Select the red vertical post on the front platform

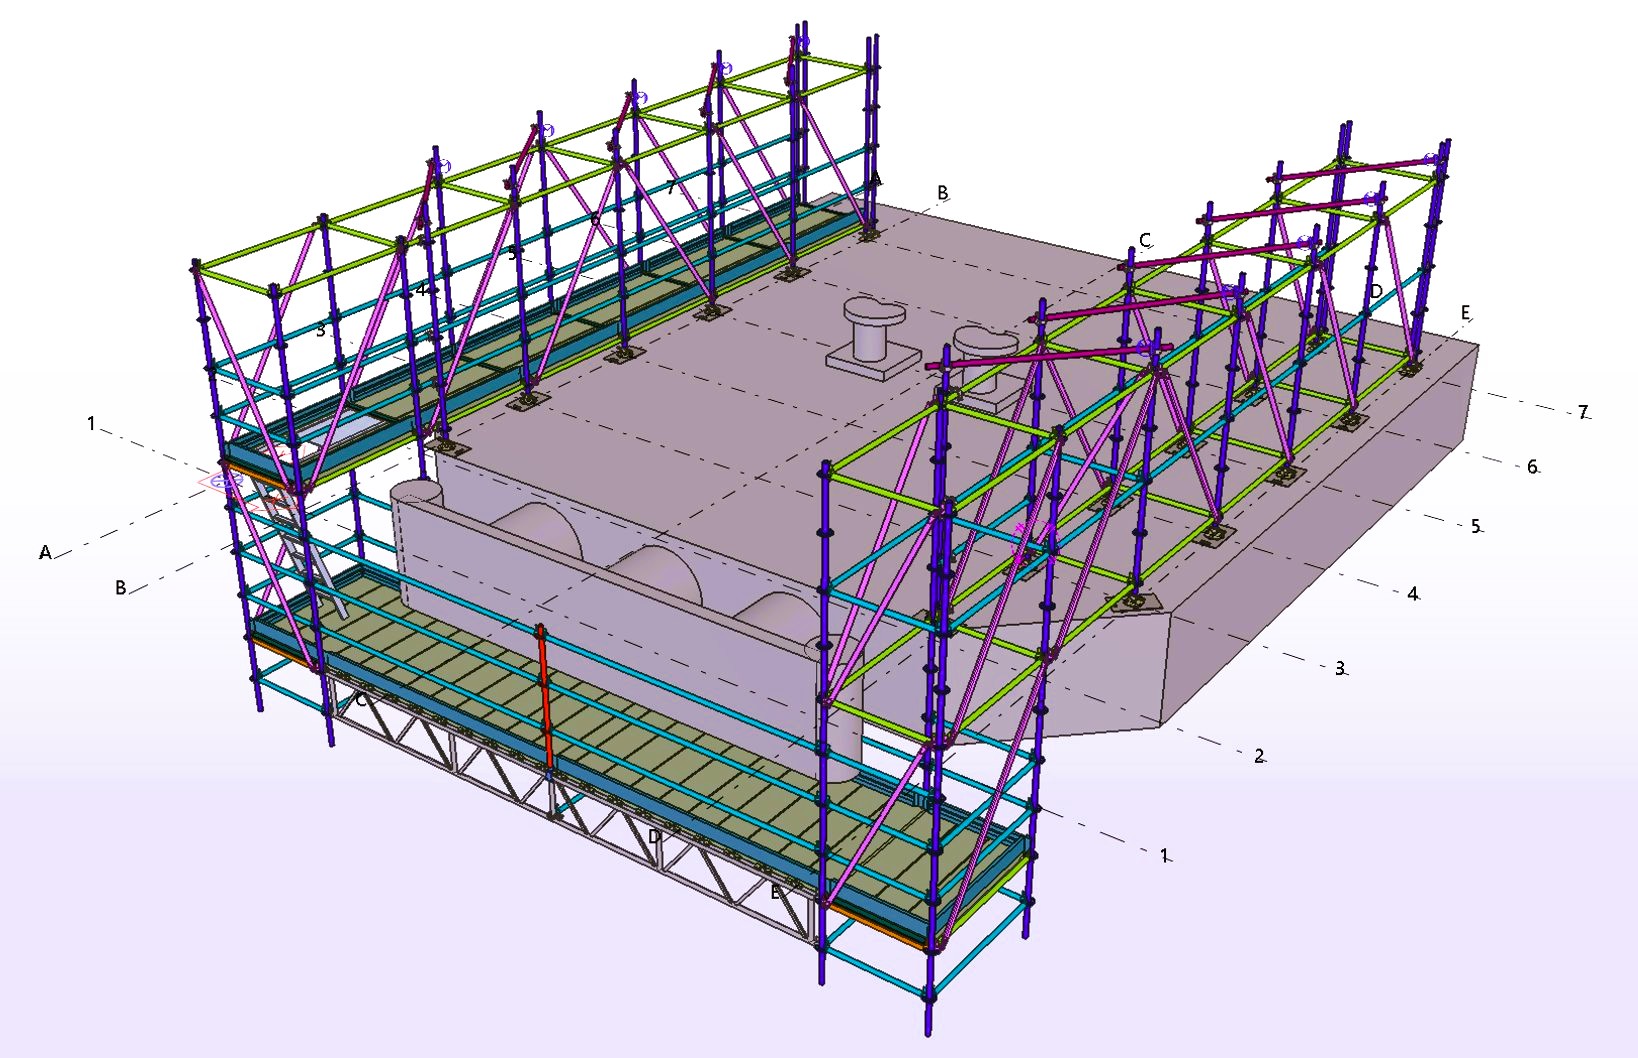pyautogui.click(x=544, y=698)
